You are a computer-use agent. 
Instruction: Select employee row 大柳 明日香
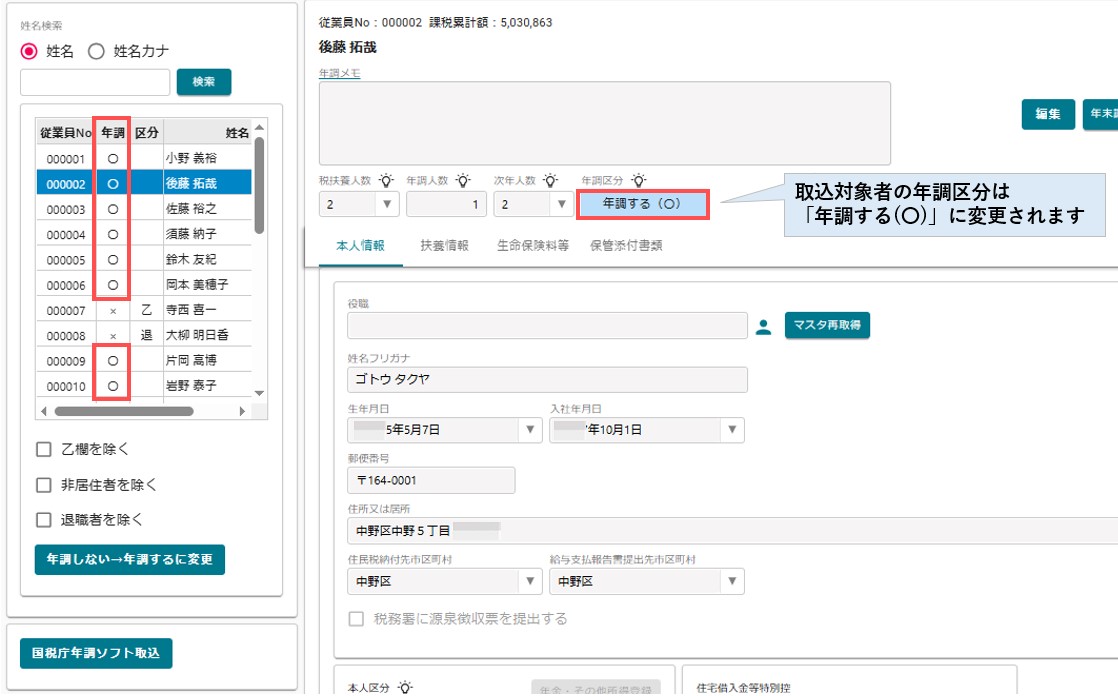pos(144,335)
